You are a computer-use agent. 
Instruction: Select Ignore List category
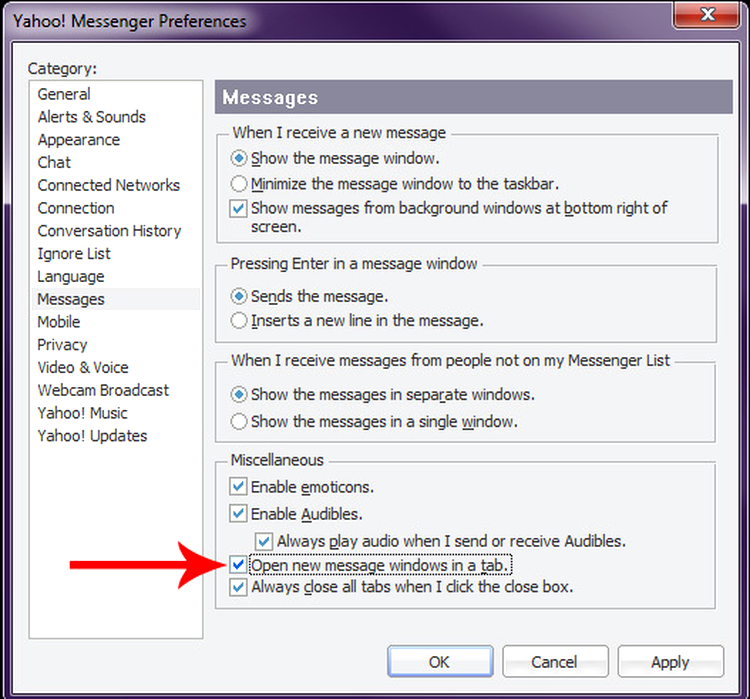point(74,254)
